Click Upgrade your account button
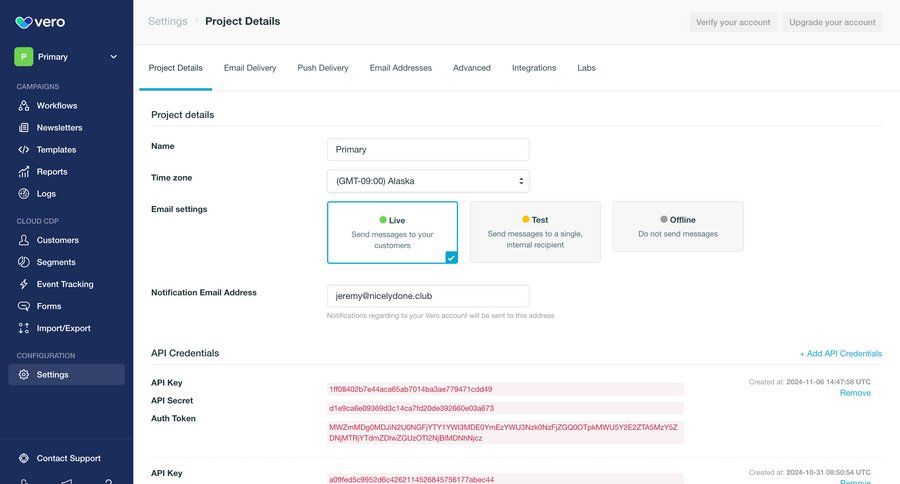The width and height of the screenshot is (900, 484). coord(832,22)
